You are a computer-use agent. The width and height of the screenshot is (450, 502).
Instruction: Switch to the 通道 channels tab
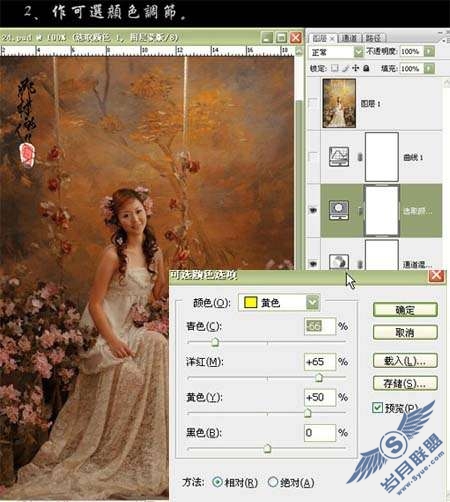click(349, 38)
